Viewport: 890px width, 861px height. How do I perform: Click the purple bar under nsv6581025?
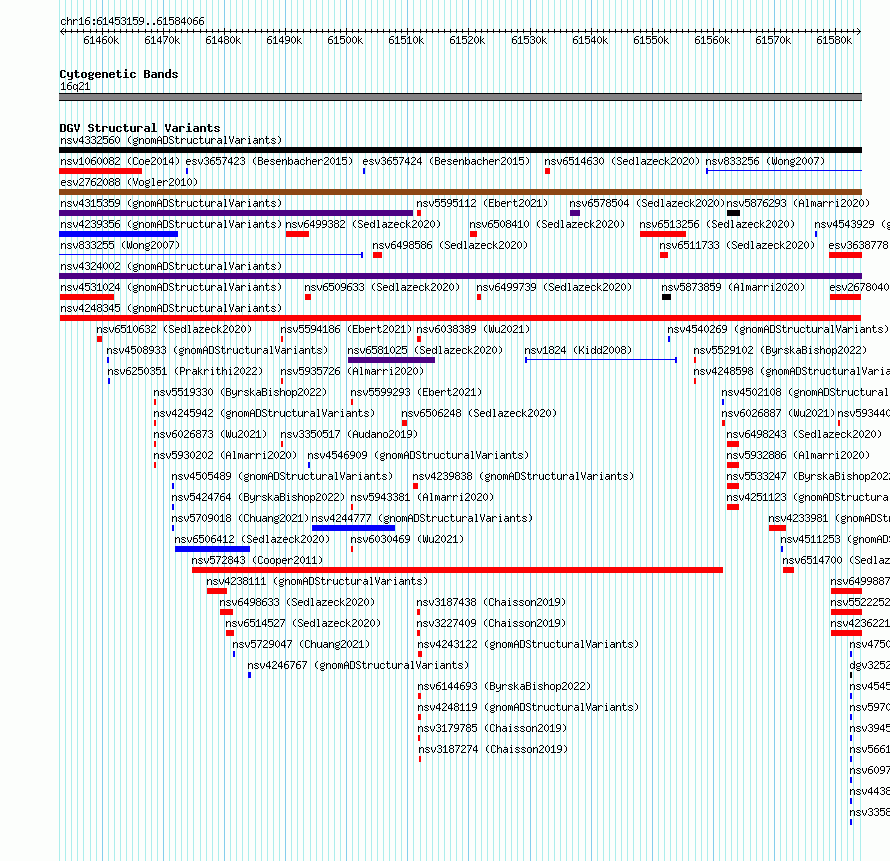[392, 360]
